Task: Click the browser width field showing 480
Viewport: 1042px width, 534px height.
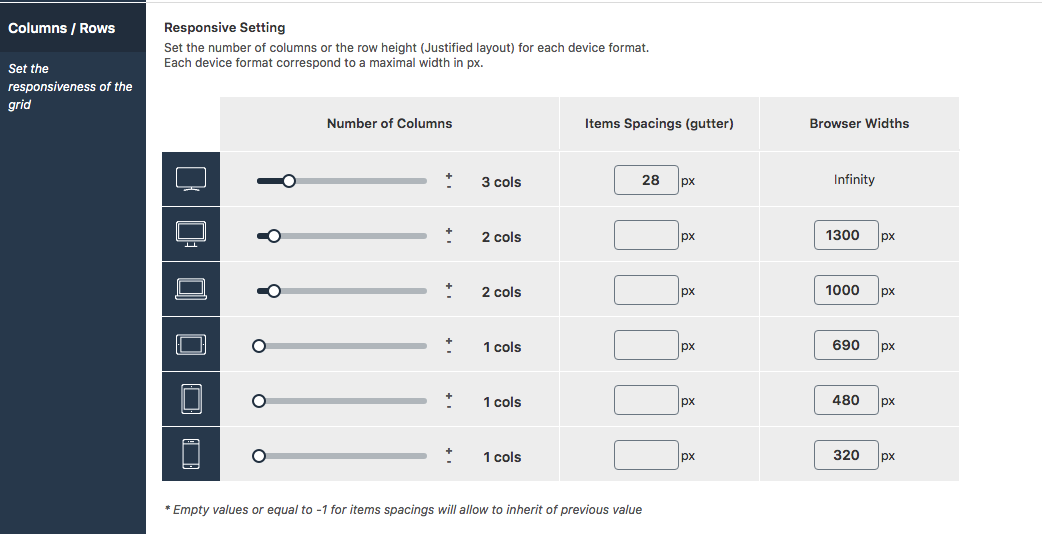Action: 846,400
